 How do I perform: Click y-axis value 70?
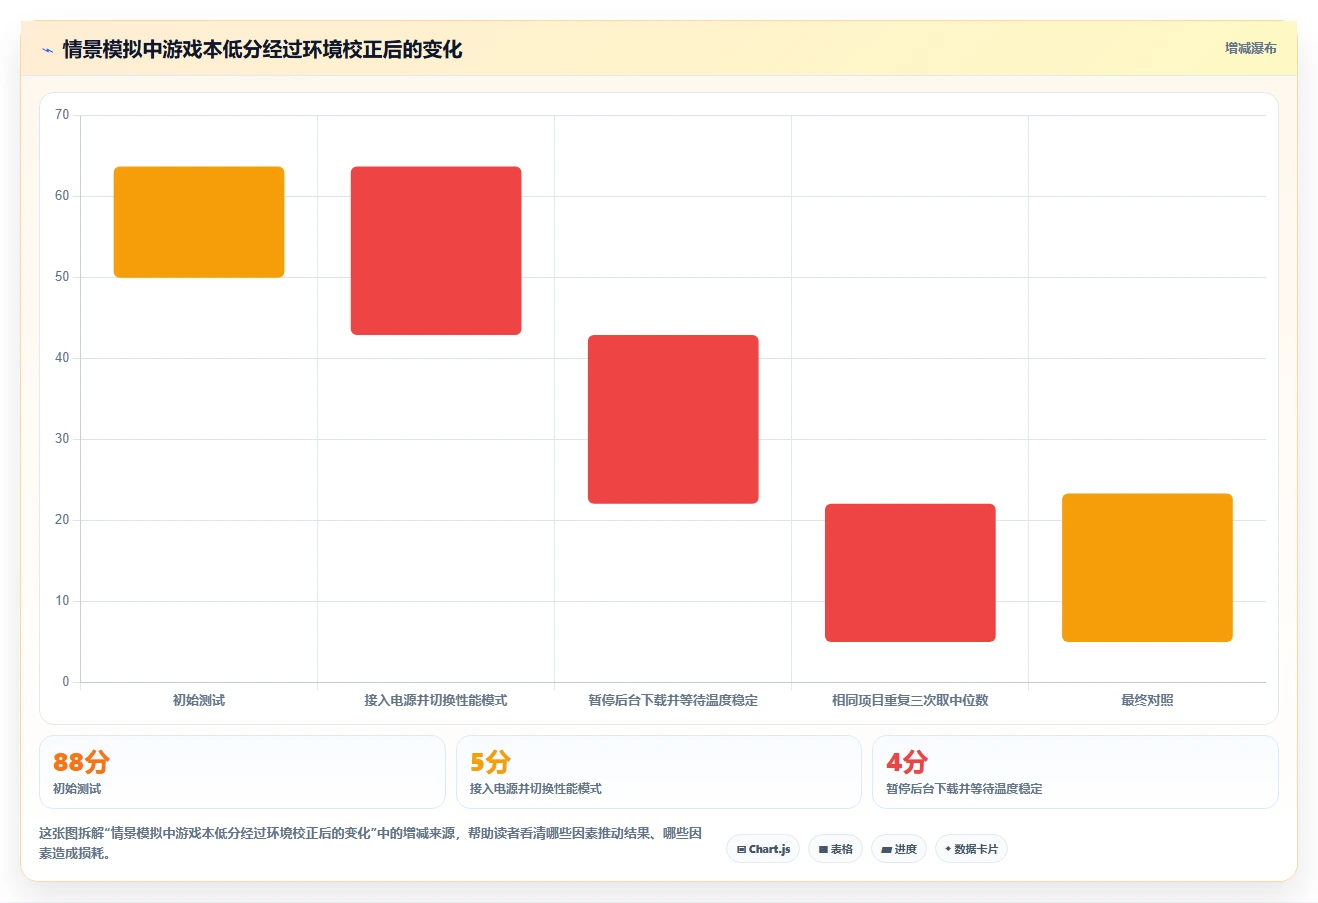(62, 115)
